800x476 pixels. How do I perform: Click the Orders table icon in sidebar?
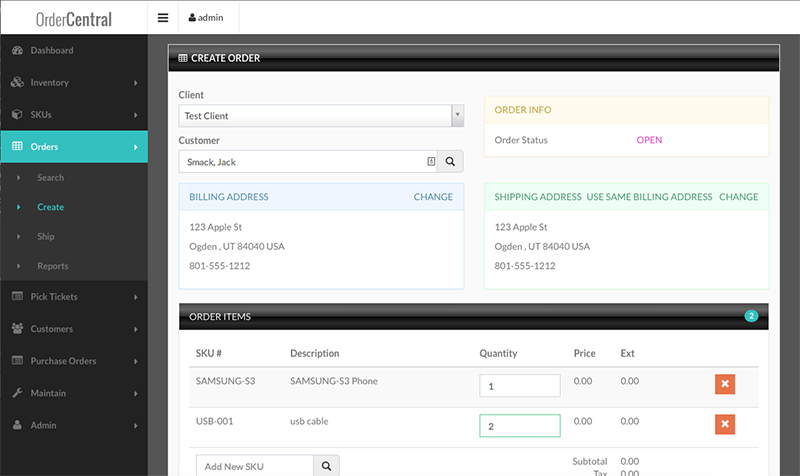(17, 146)
